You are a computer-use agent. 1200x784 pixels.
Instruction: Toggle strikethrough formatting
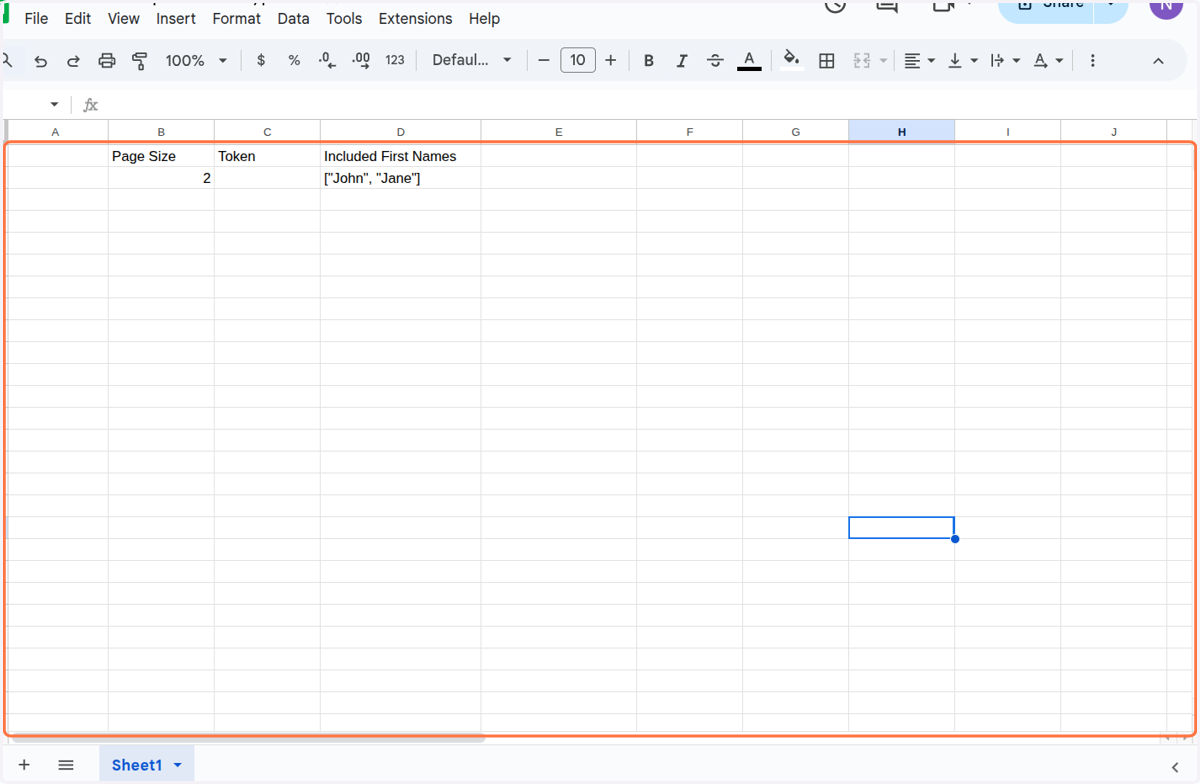coord(715,61)
